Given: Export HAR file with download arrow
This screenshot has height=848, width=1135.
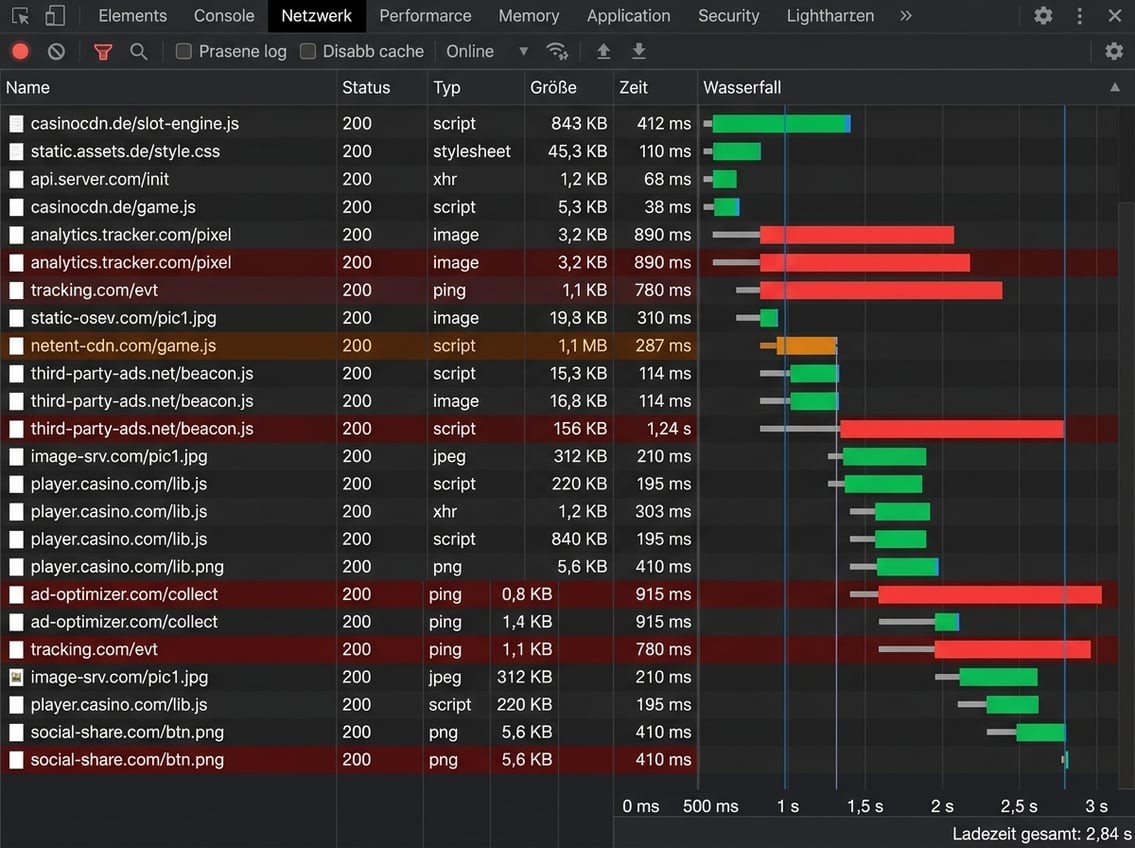Looking at the screenshot, I should tap(638, 51).
